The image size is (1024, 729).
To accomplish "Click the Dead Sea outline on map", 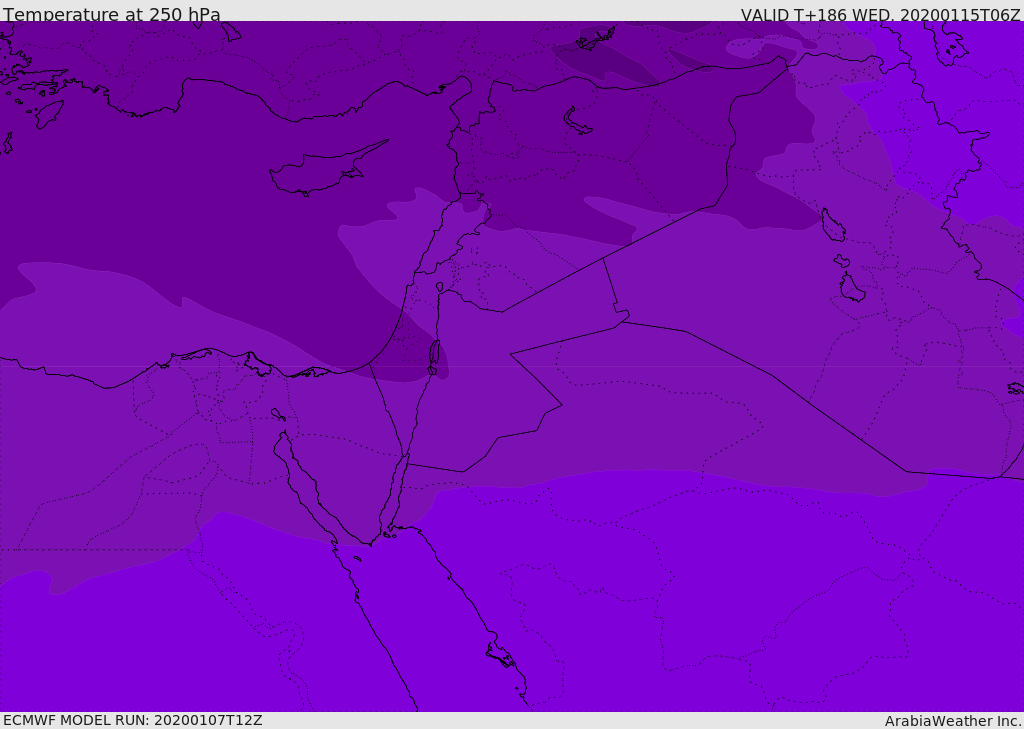I will (x=434, y=357).
